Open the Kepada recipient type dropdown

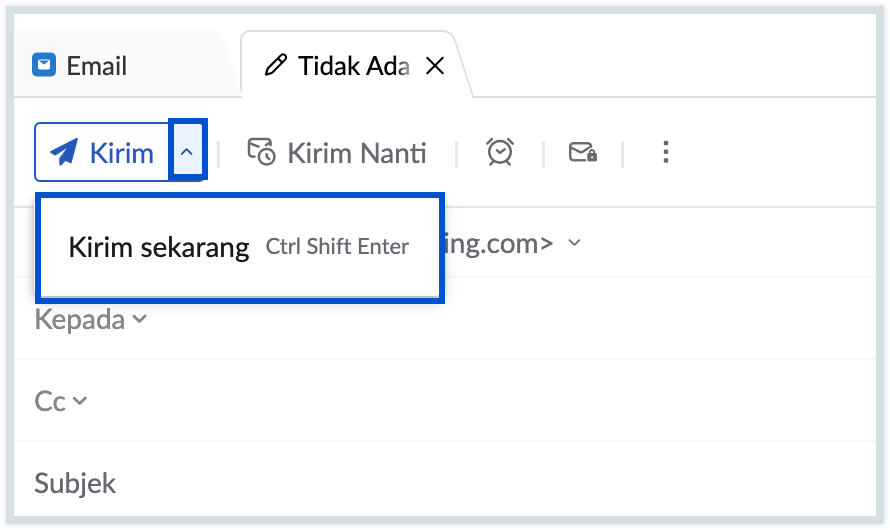click(x=139, y=319)
